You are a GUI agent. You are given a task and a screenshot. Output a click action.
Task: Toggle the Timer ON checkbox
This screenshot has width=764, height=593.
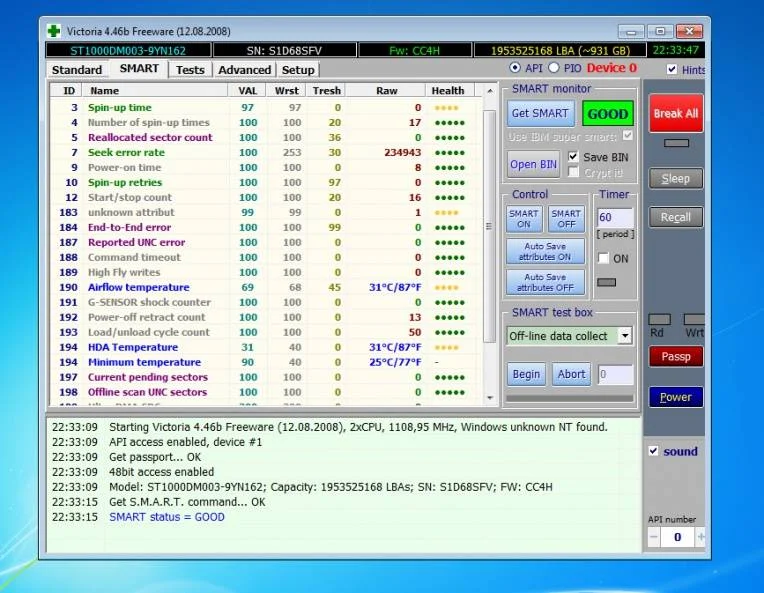click(603, 258)
